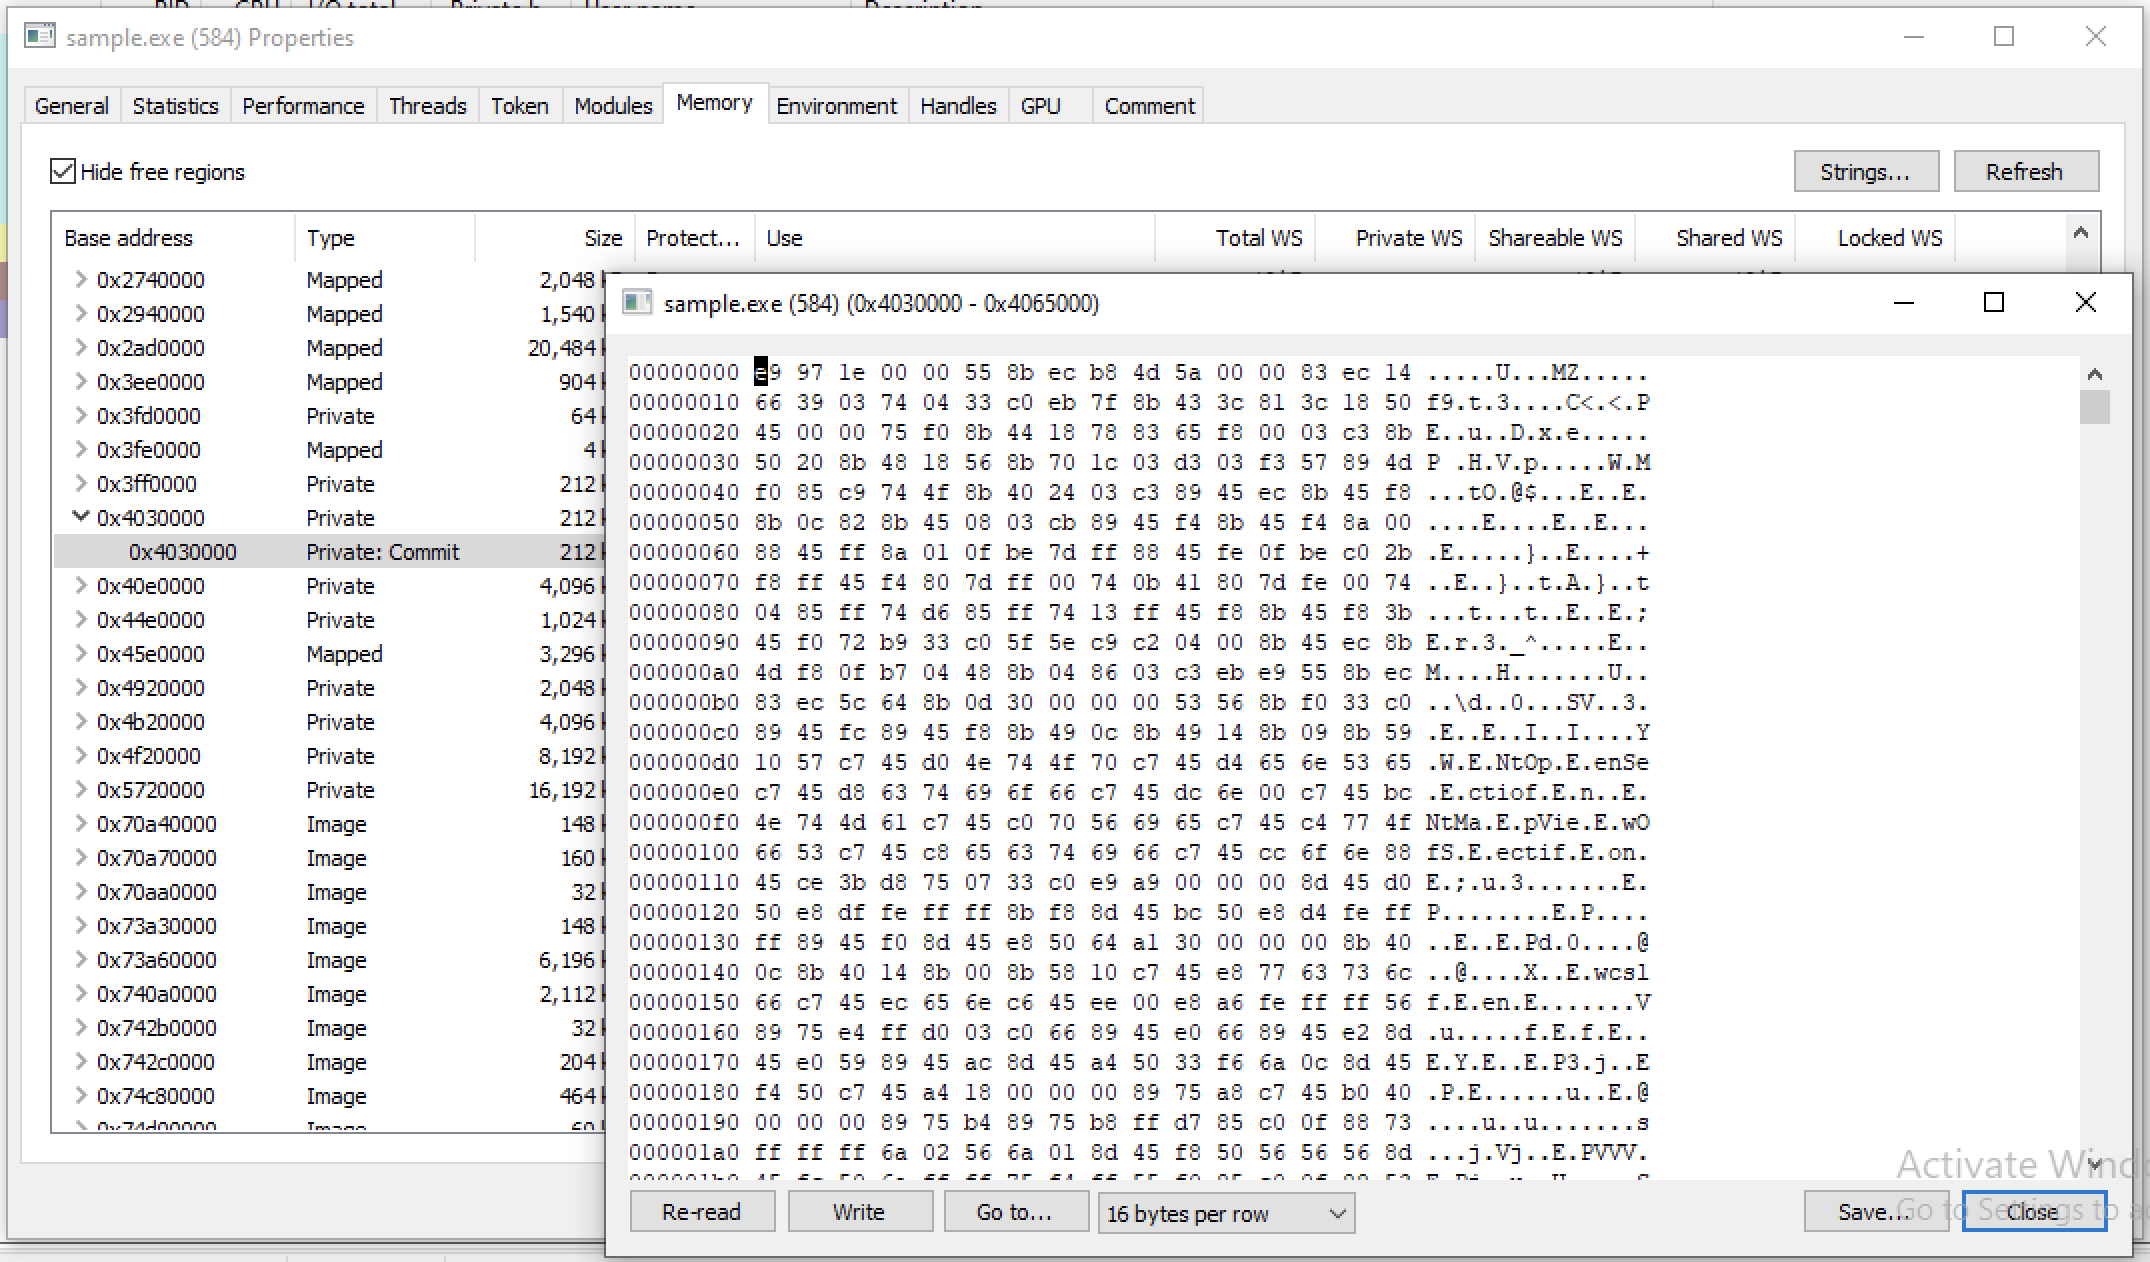The image size is (2150, 1262).
Task: Close the hex viewer with Close button
Action: (x=2033, y=1212)
